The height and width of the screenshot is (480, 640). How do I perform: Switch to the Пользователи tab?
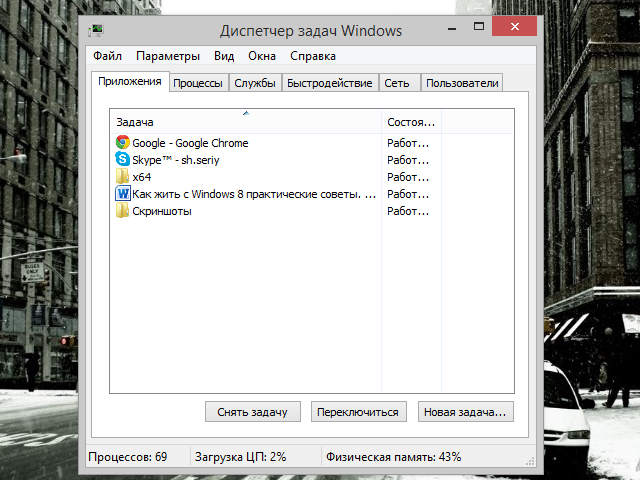[x=462, y=83]
